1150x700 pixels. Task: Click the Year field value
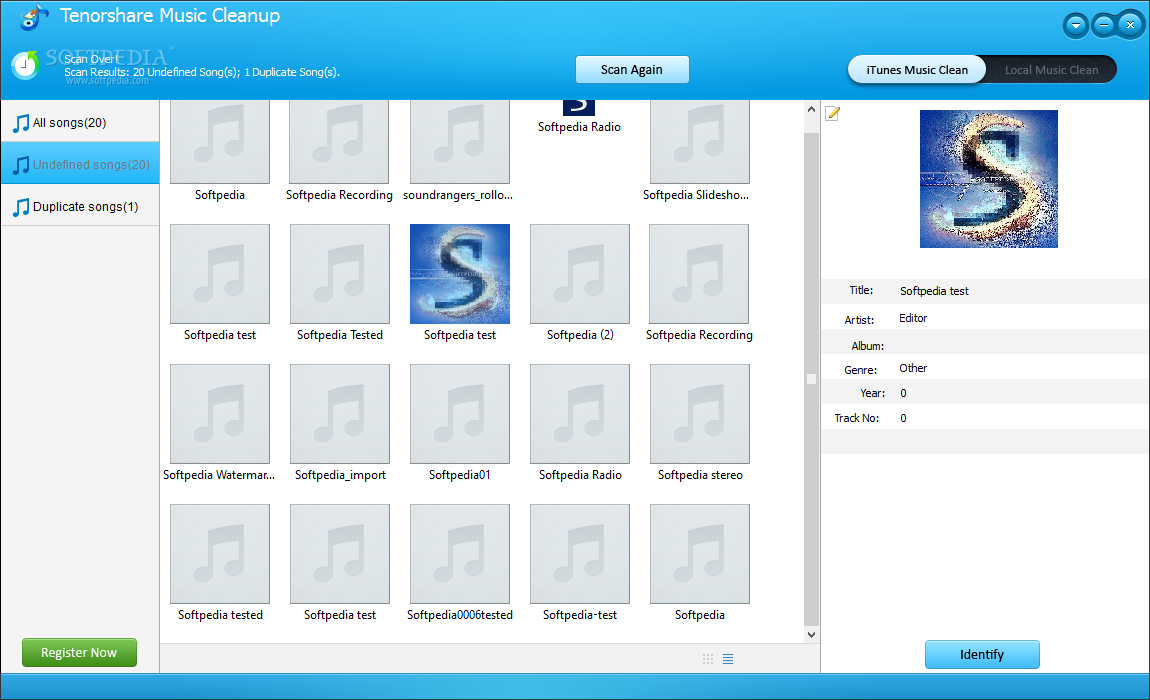[x=904, y=393]
